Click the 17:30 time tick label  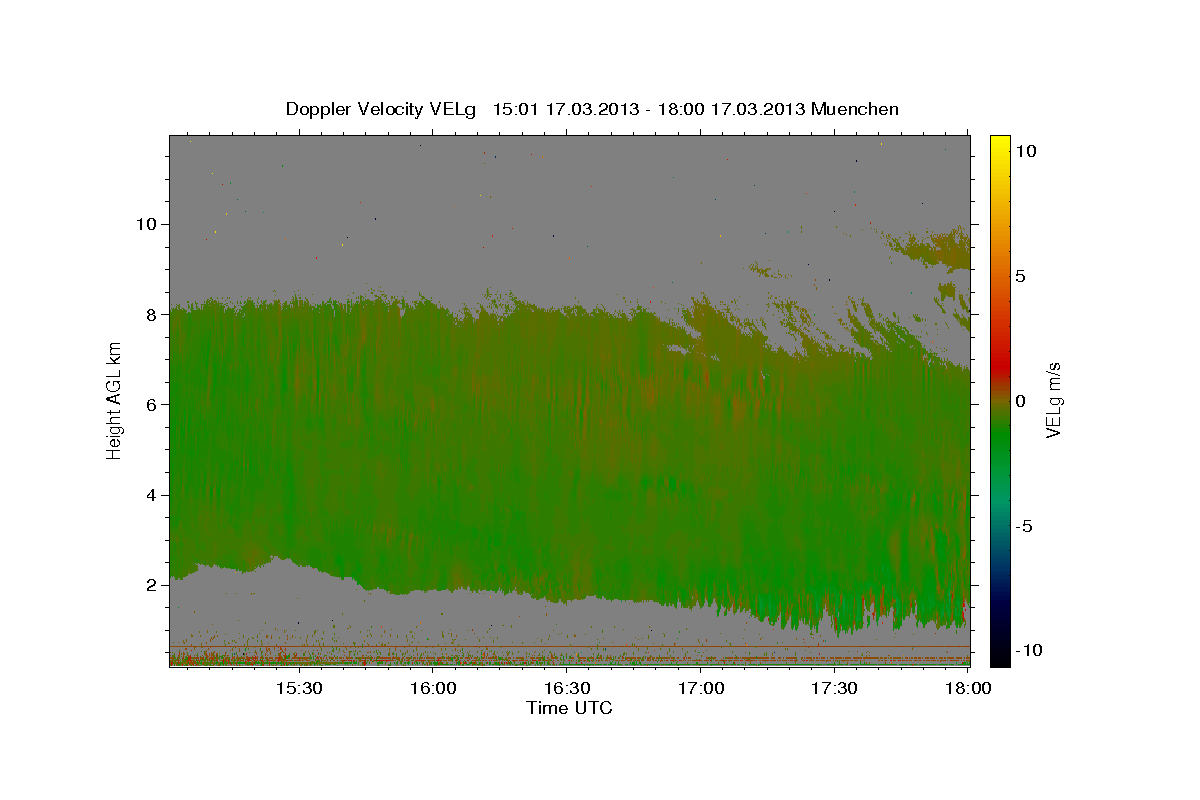(x=835, y=688)
